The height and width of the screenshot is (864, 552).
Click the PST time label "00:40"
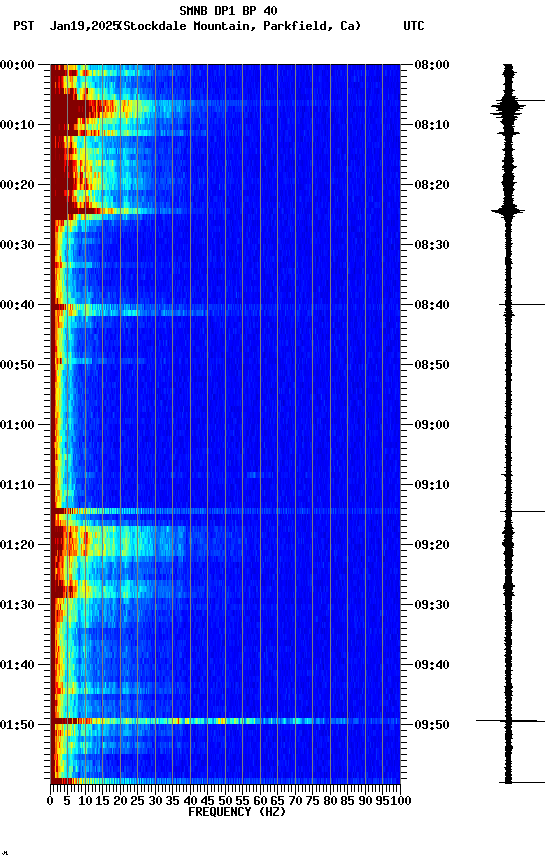click(17, 305)
